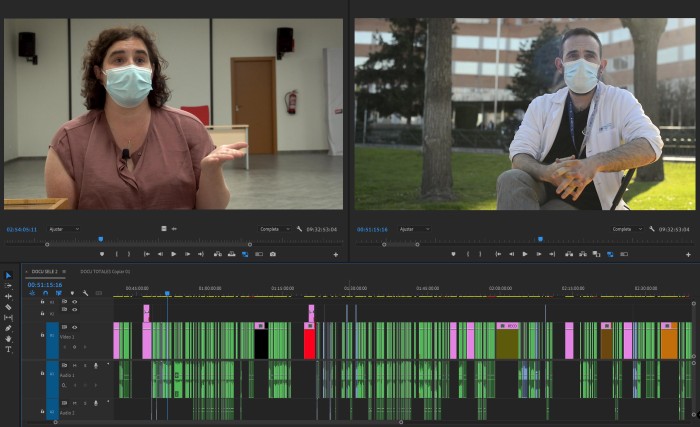
Task: Click the red clip on Video 1
Action: coord(309,342)
